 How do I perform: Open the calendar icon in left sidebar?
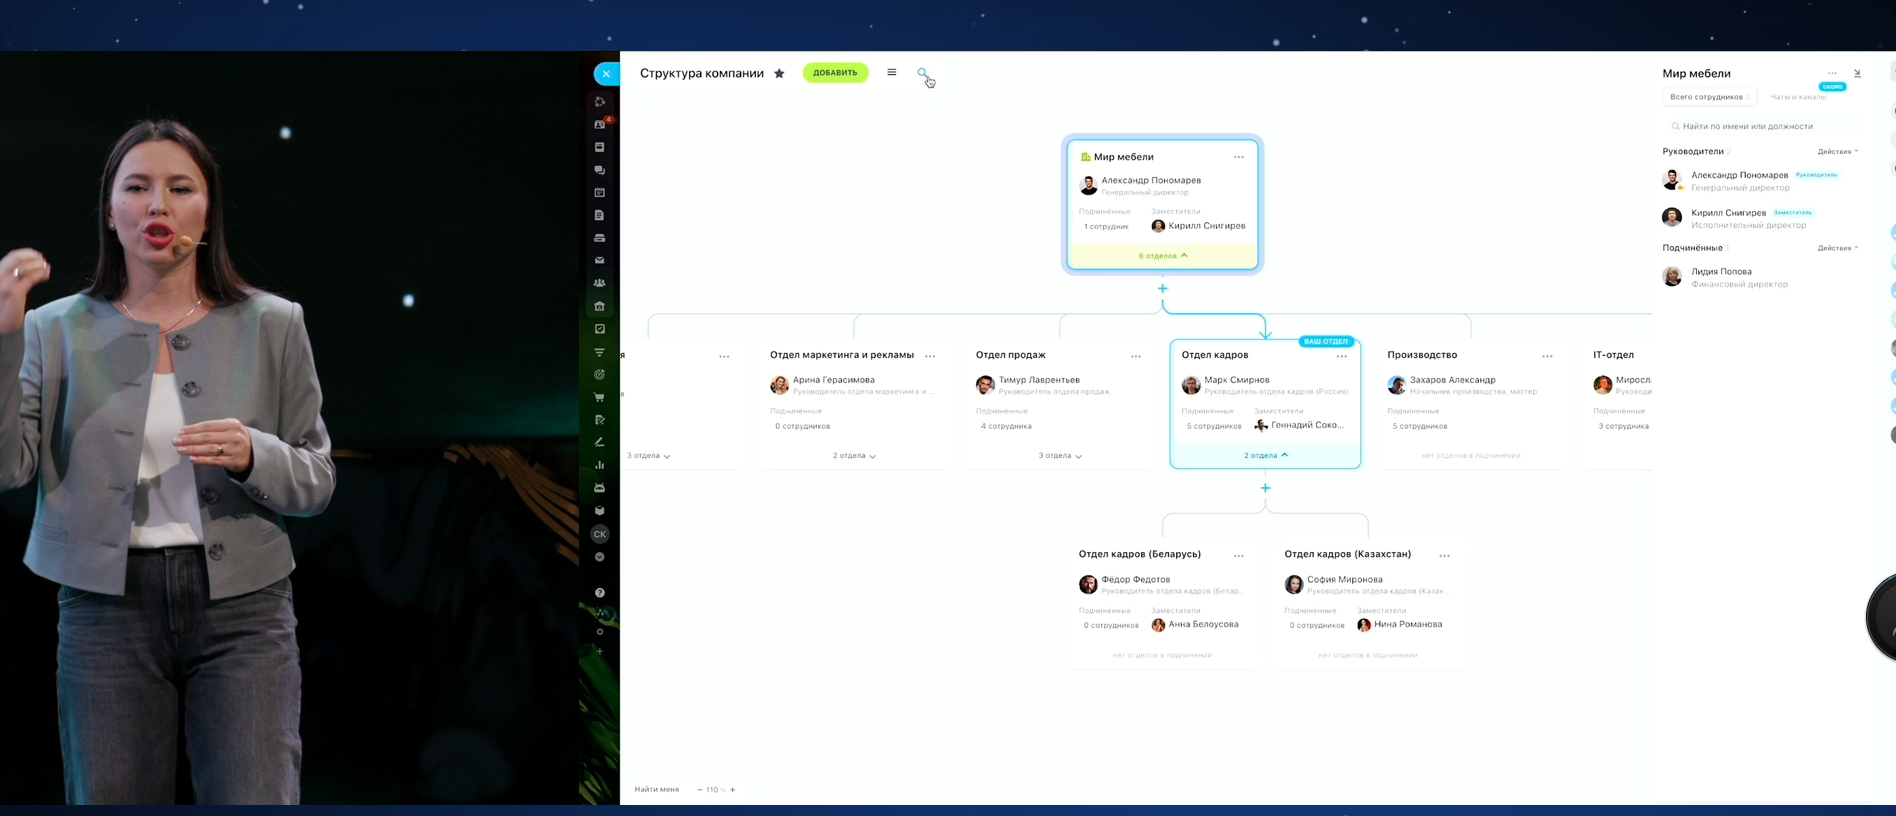pos(600,192)
